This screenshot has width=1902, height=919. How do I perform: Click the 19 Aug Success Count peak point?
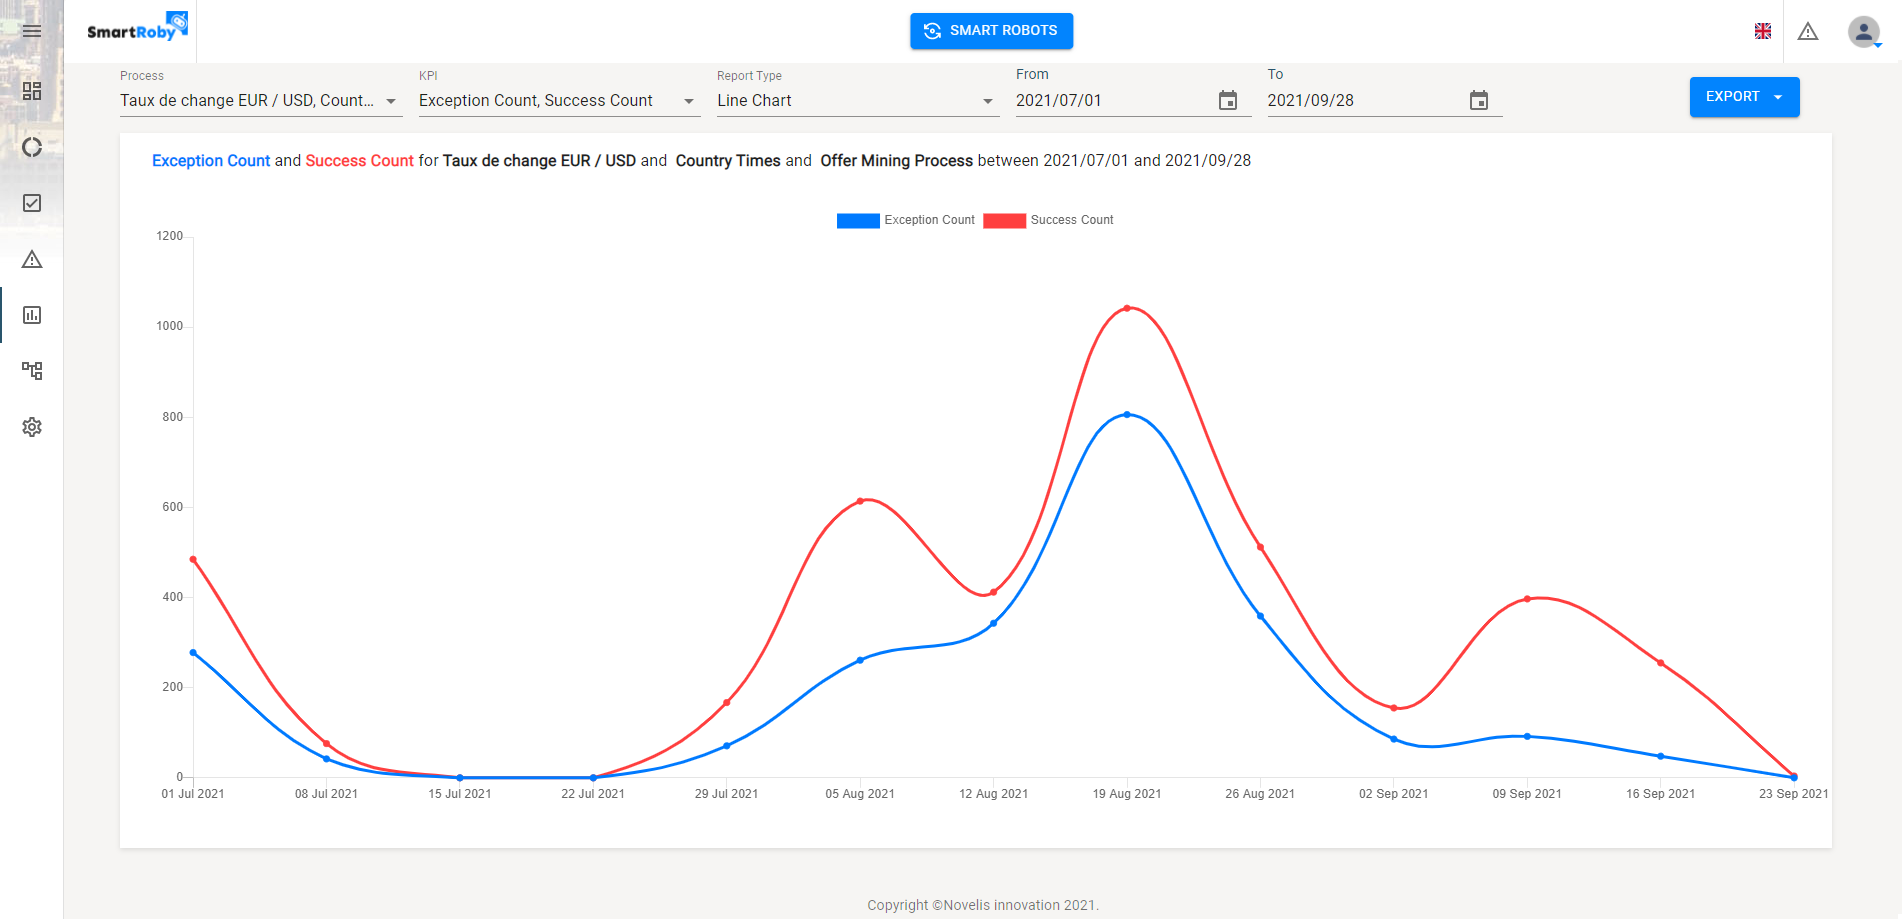[1127, 308]
